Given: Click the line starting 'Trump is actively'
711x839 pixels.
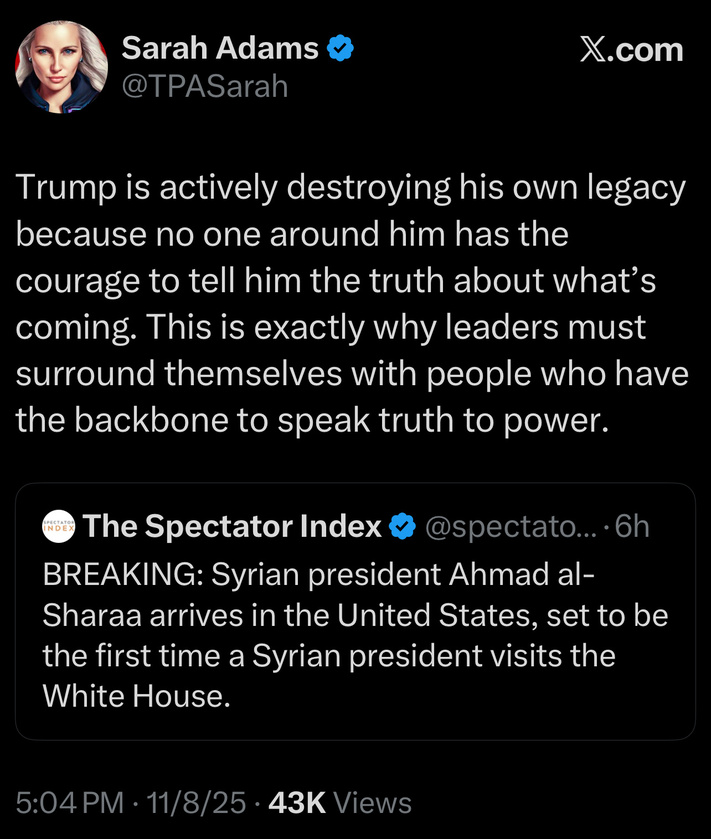Looking at the screenshot, I should (x=350, y=189).
